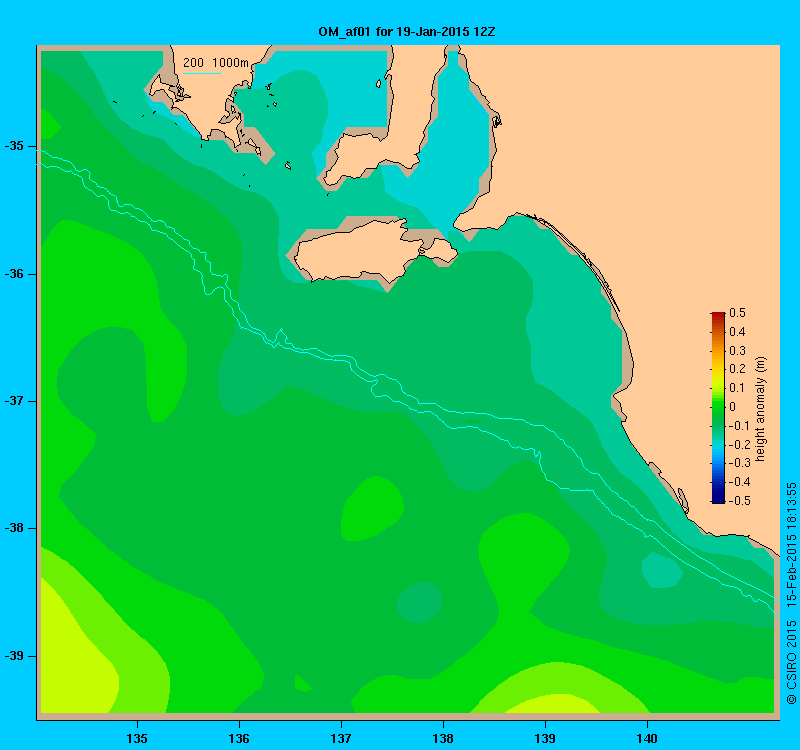The height and width of the screenshot is (750, 800).
Task: Click the colorbar value -0.2
Action: pyautogui.click(x=739, y=444)
